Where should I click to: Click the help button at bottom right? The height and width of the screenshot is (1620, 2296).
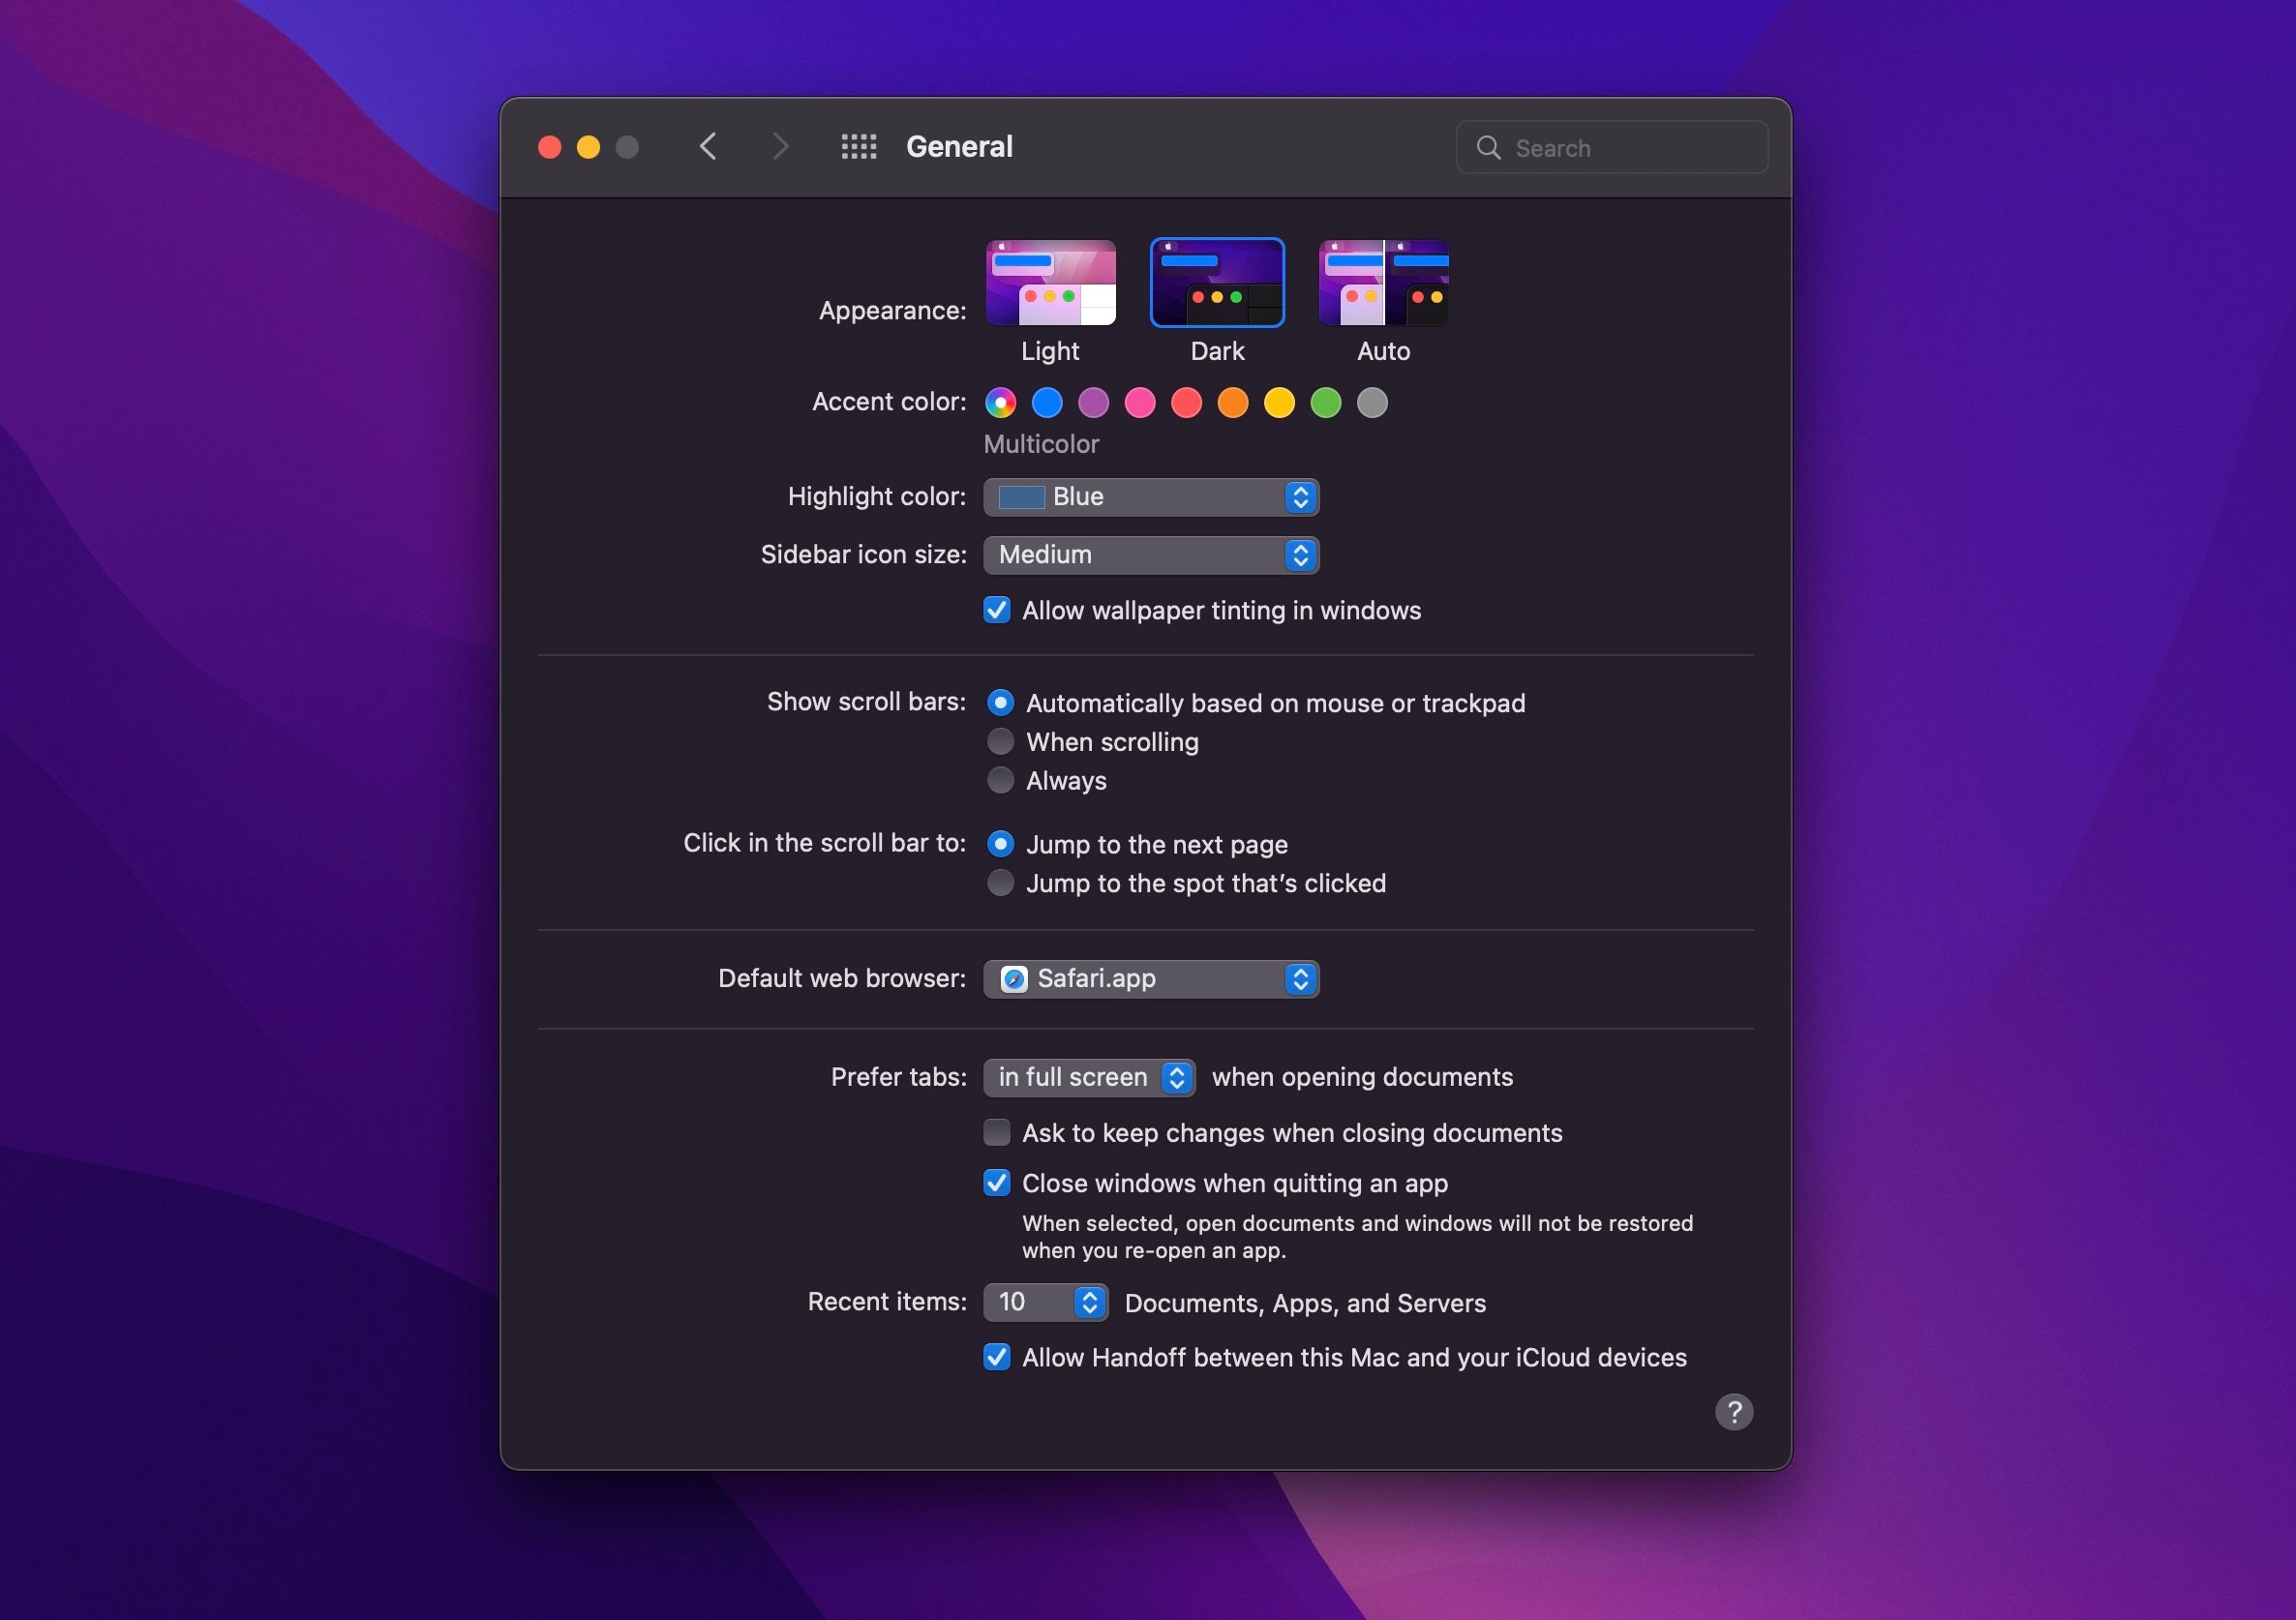point(1737,1411)
